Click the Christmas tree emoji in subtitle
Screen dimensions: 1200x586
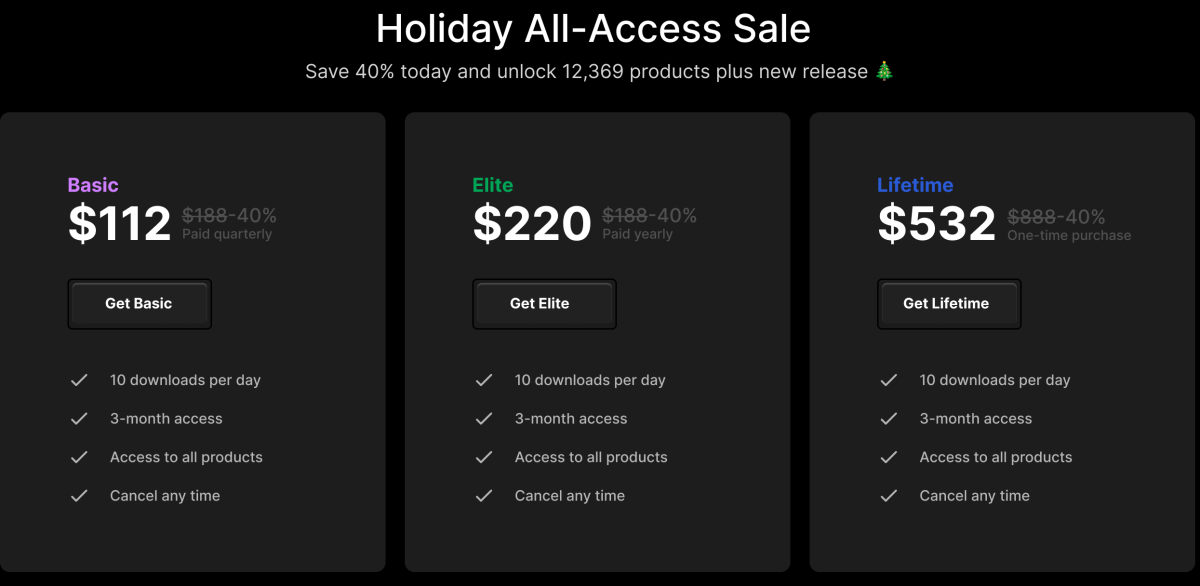tap(884, 71)
